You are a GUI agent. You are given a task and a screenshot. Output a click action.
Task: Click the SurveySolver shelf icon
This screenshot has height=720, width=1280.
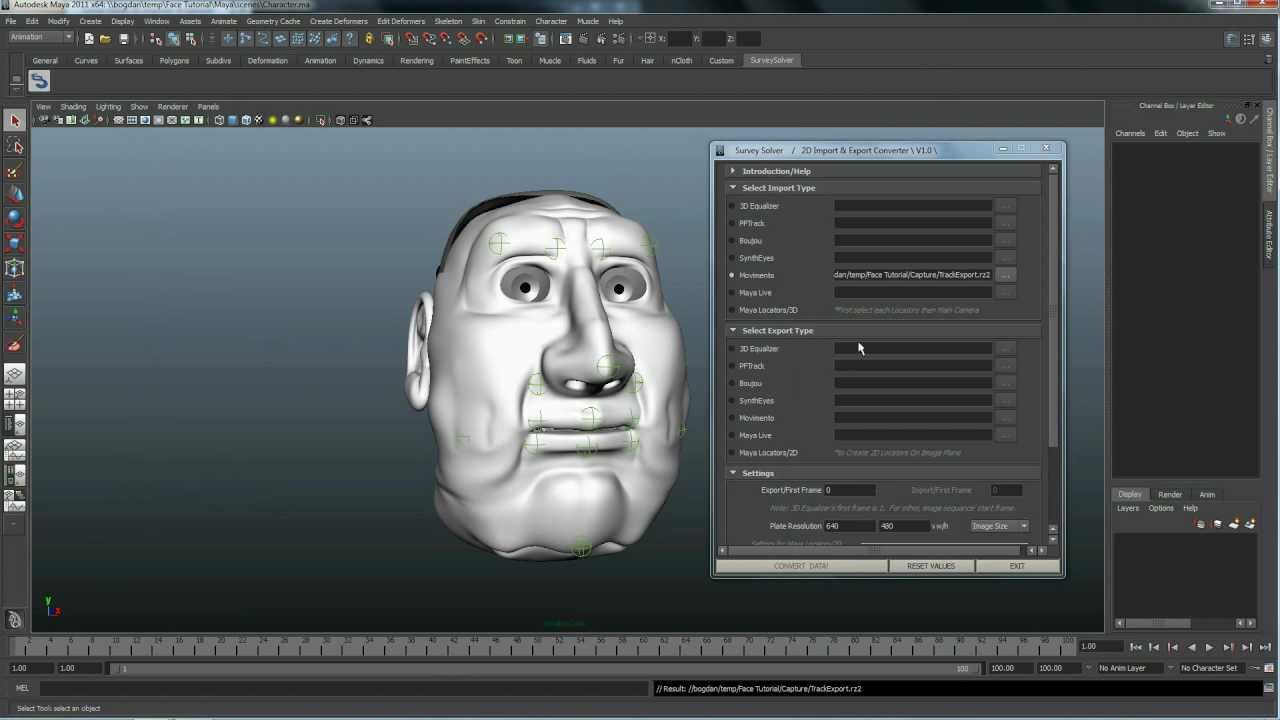40,82
